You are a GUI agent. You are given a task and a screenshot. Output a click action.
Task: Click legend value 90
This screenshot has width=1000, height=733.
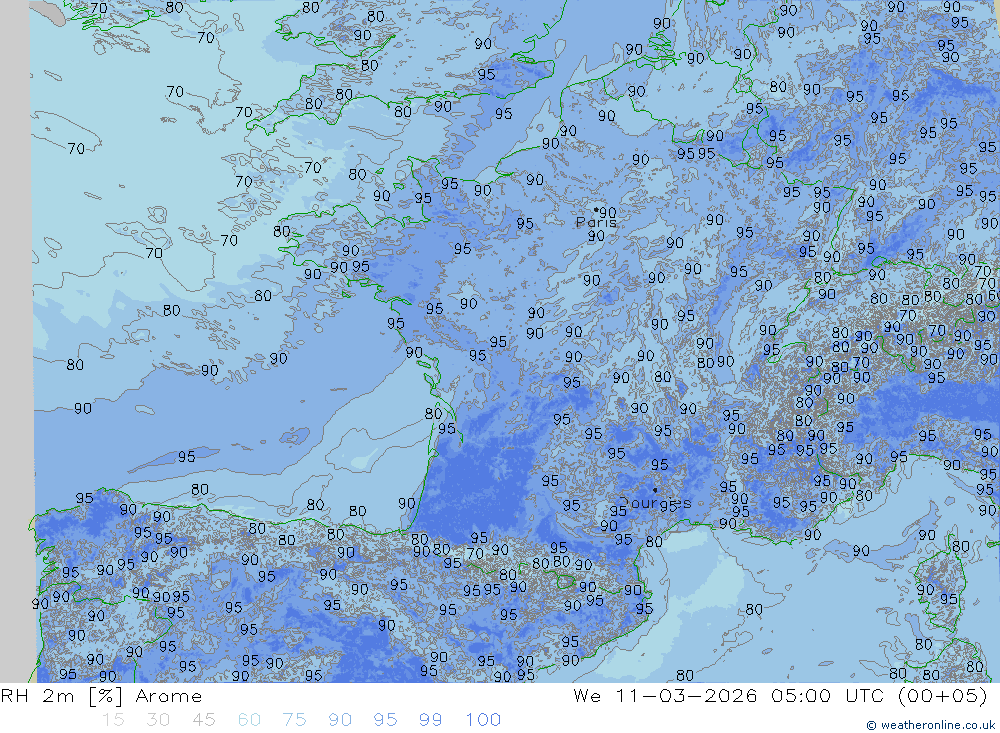pos(340,720)
